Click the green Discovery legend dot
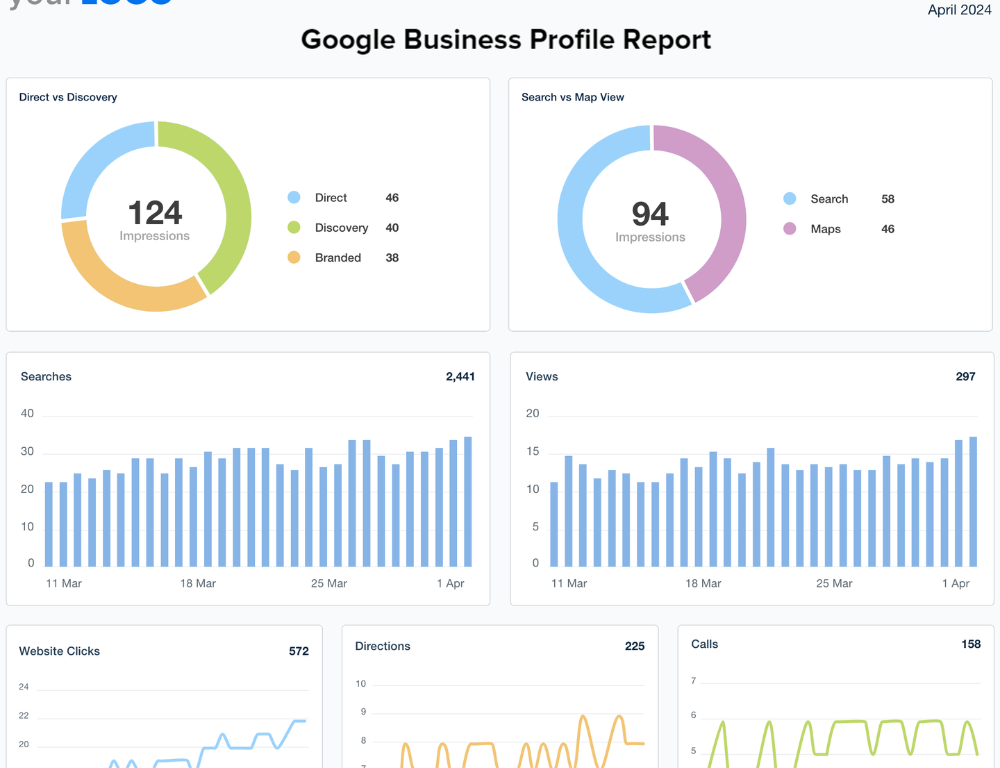 pos(294,228)
